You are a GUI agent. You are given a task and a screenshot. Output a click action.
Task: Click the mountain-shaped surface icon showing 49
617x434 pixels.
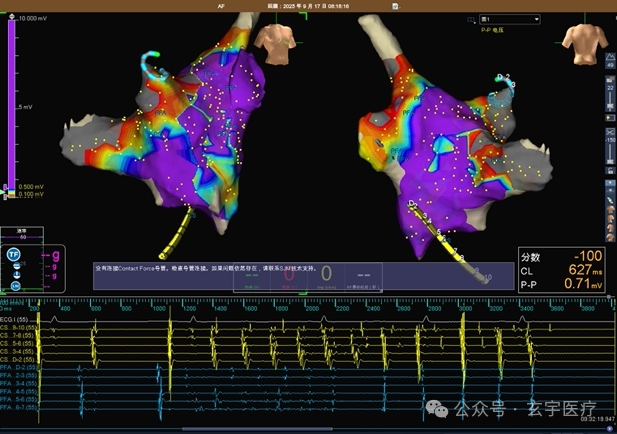click(610, 61)
